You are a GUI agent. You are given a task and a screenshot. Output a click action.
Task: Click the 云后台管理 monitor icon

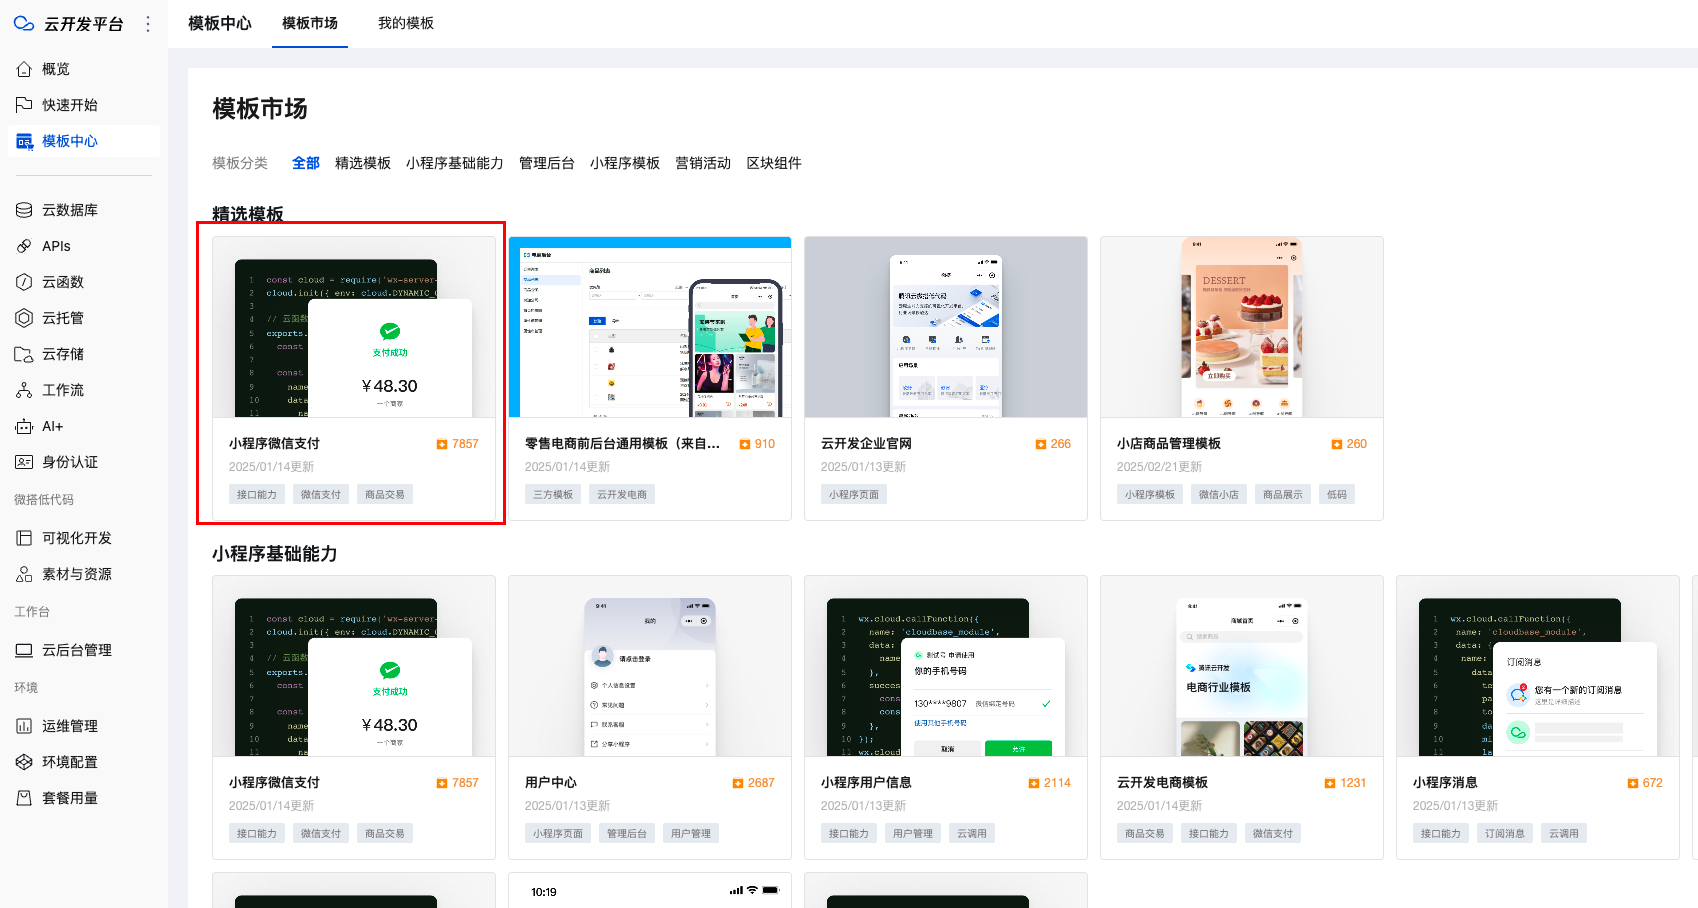click(x=24, y=650)
